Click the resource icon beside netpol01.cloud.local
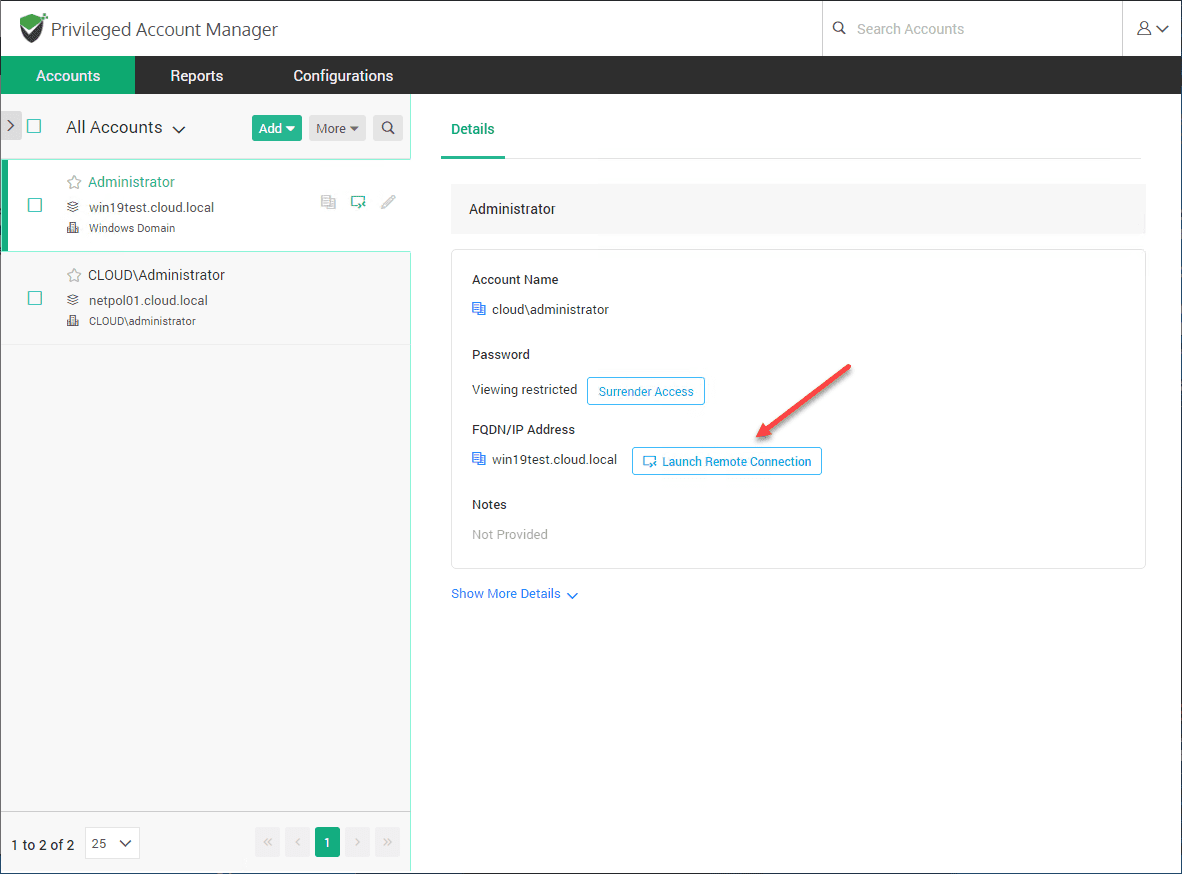 [73, 299]
